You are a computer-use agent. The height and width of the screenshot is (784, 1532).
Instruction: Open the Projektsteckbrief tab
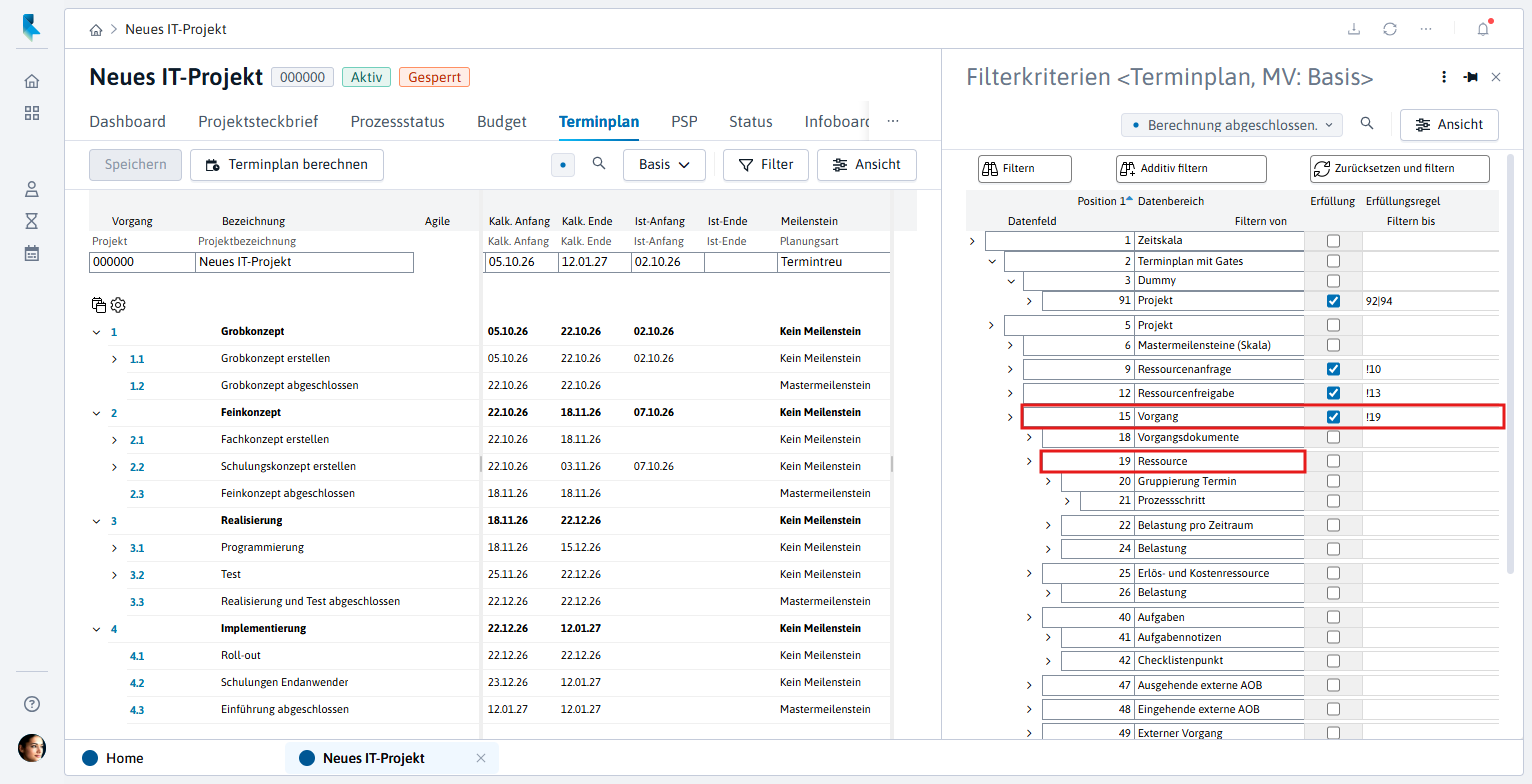[258, 121]
